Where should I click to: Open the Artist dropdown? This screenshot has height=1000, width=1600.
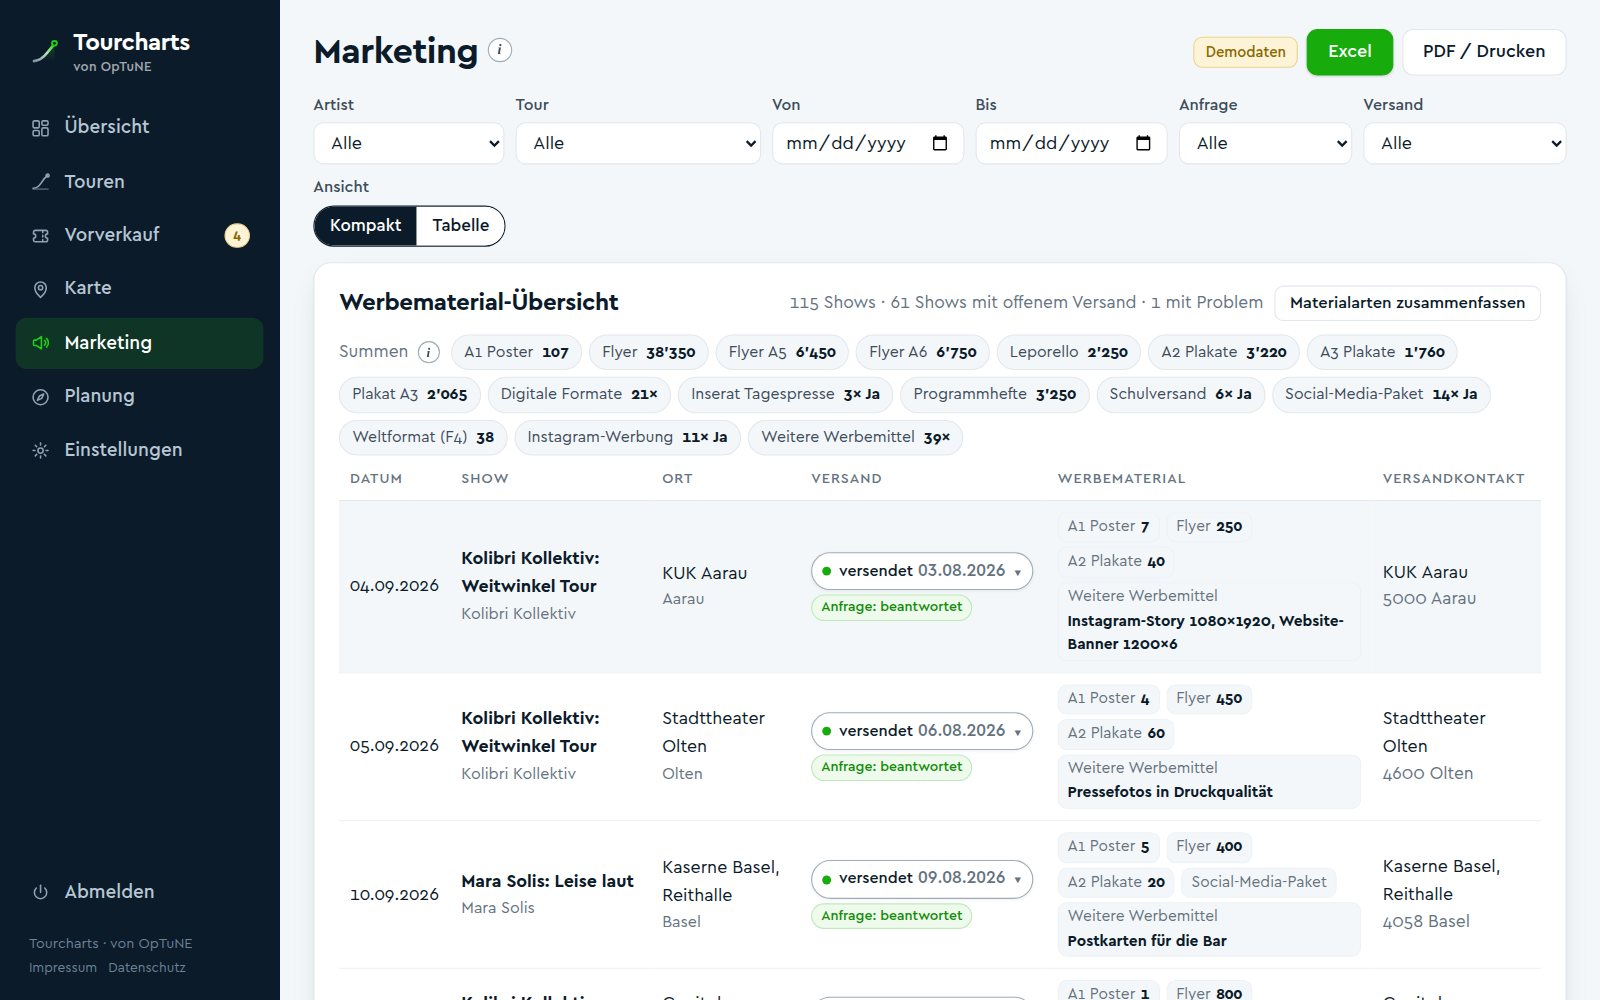[x=409, y=143]
